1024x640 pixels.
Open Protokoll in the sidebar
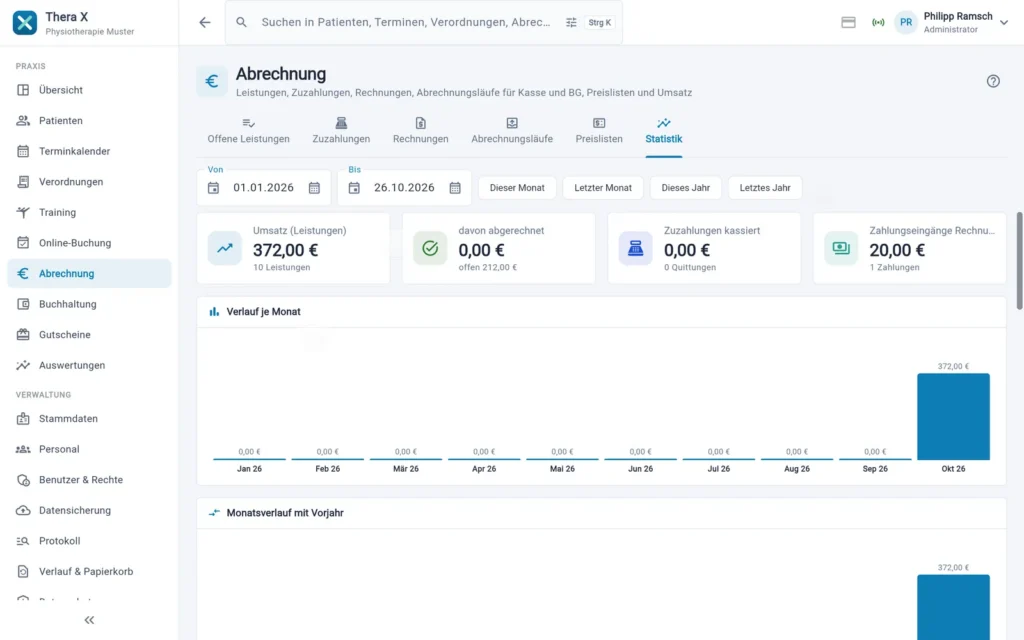click(x=89, y=541)
